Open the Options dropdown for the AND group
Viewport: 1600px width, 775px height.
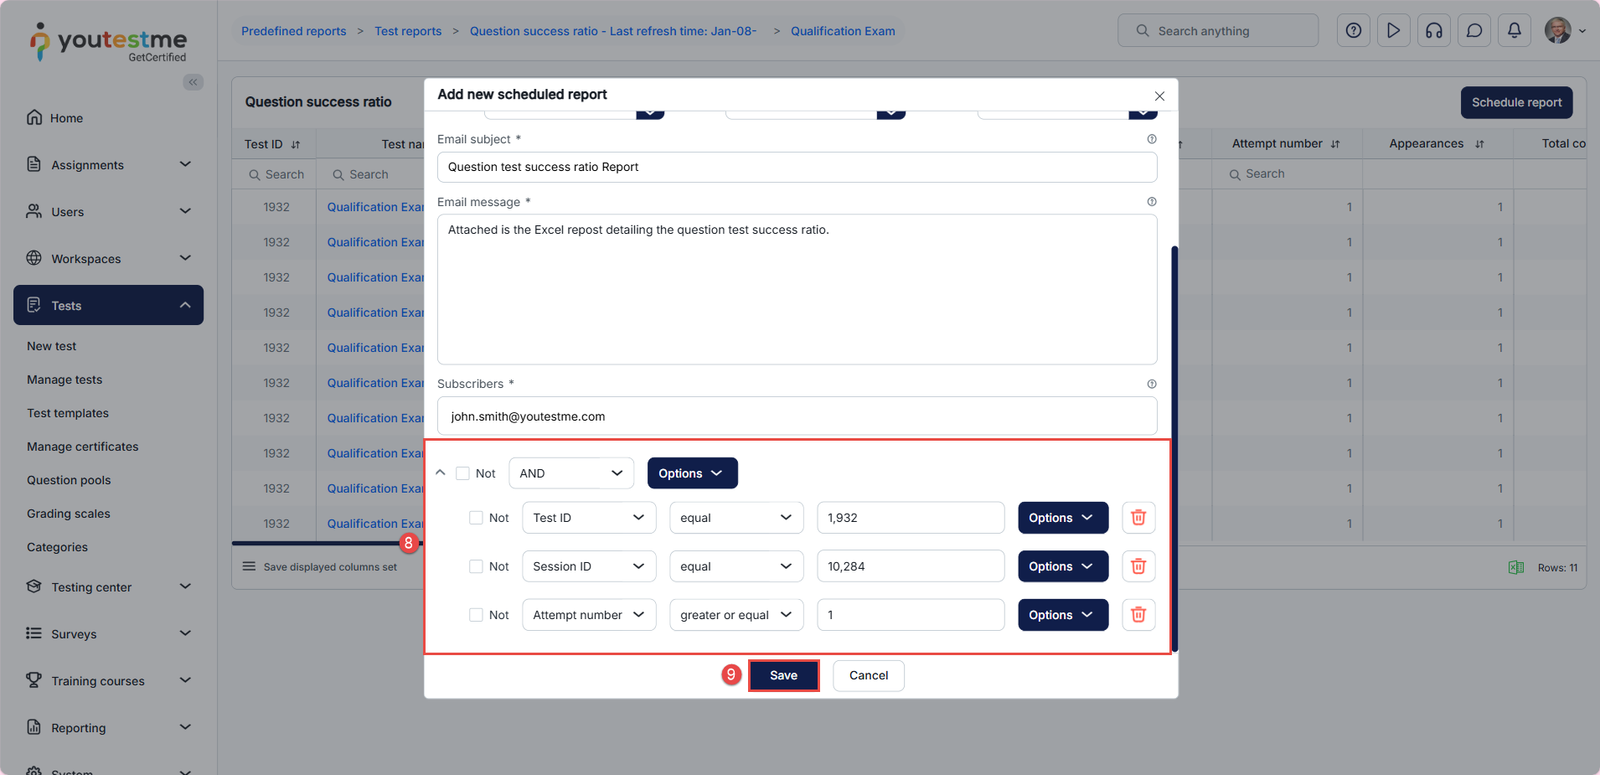[692, 473]
